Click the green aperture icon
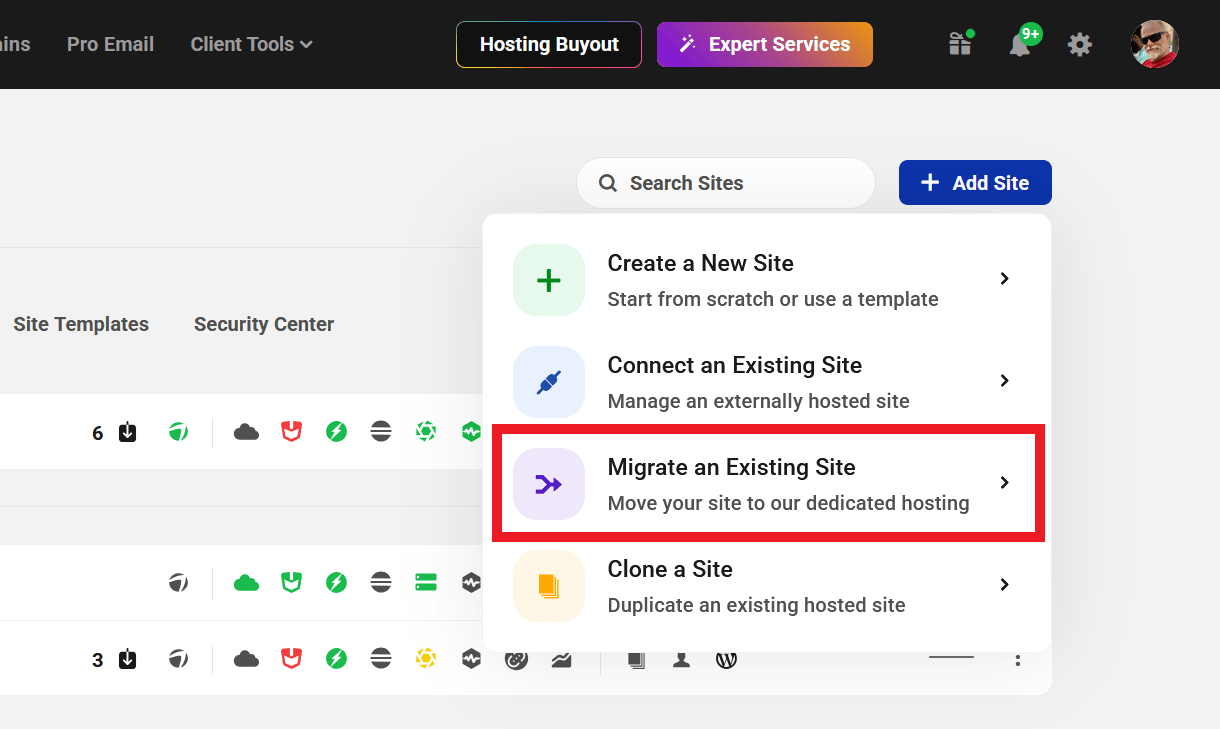The height and width of the screenshot is (729, 1220). click(426, 432)
